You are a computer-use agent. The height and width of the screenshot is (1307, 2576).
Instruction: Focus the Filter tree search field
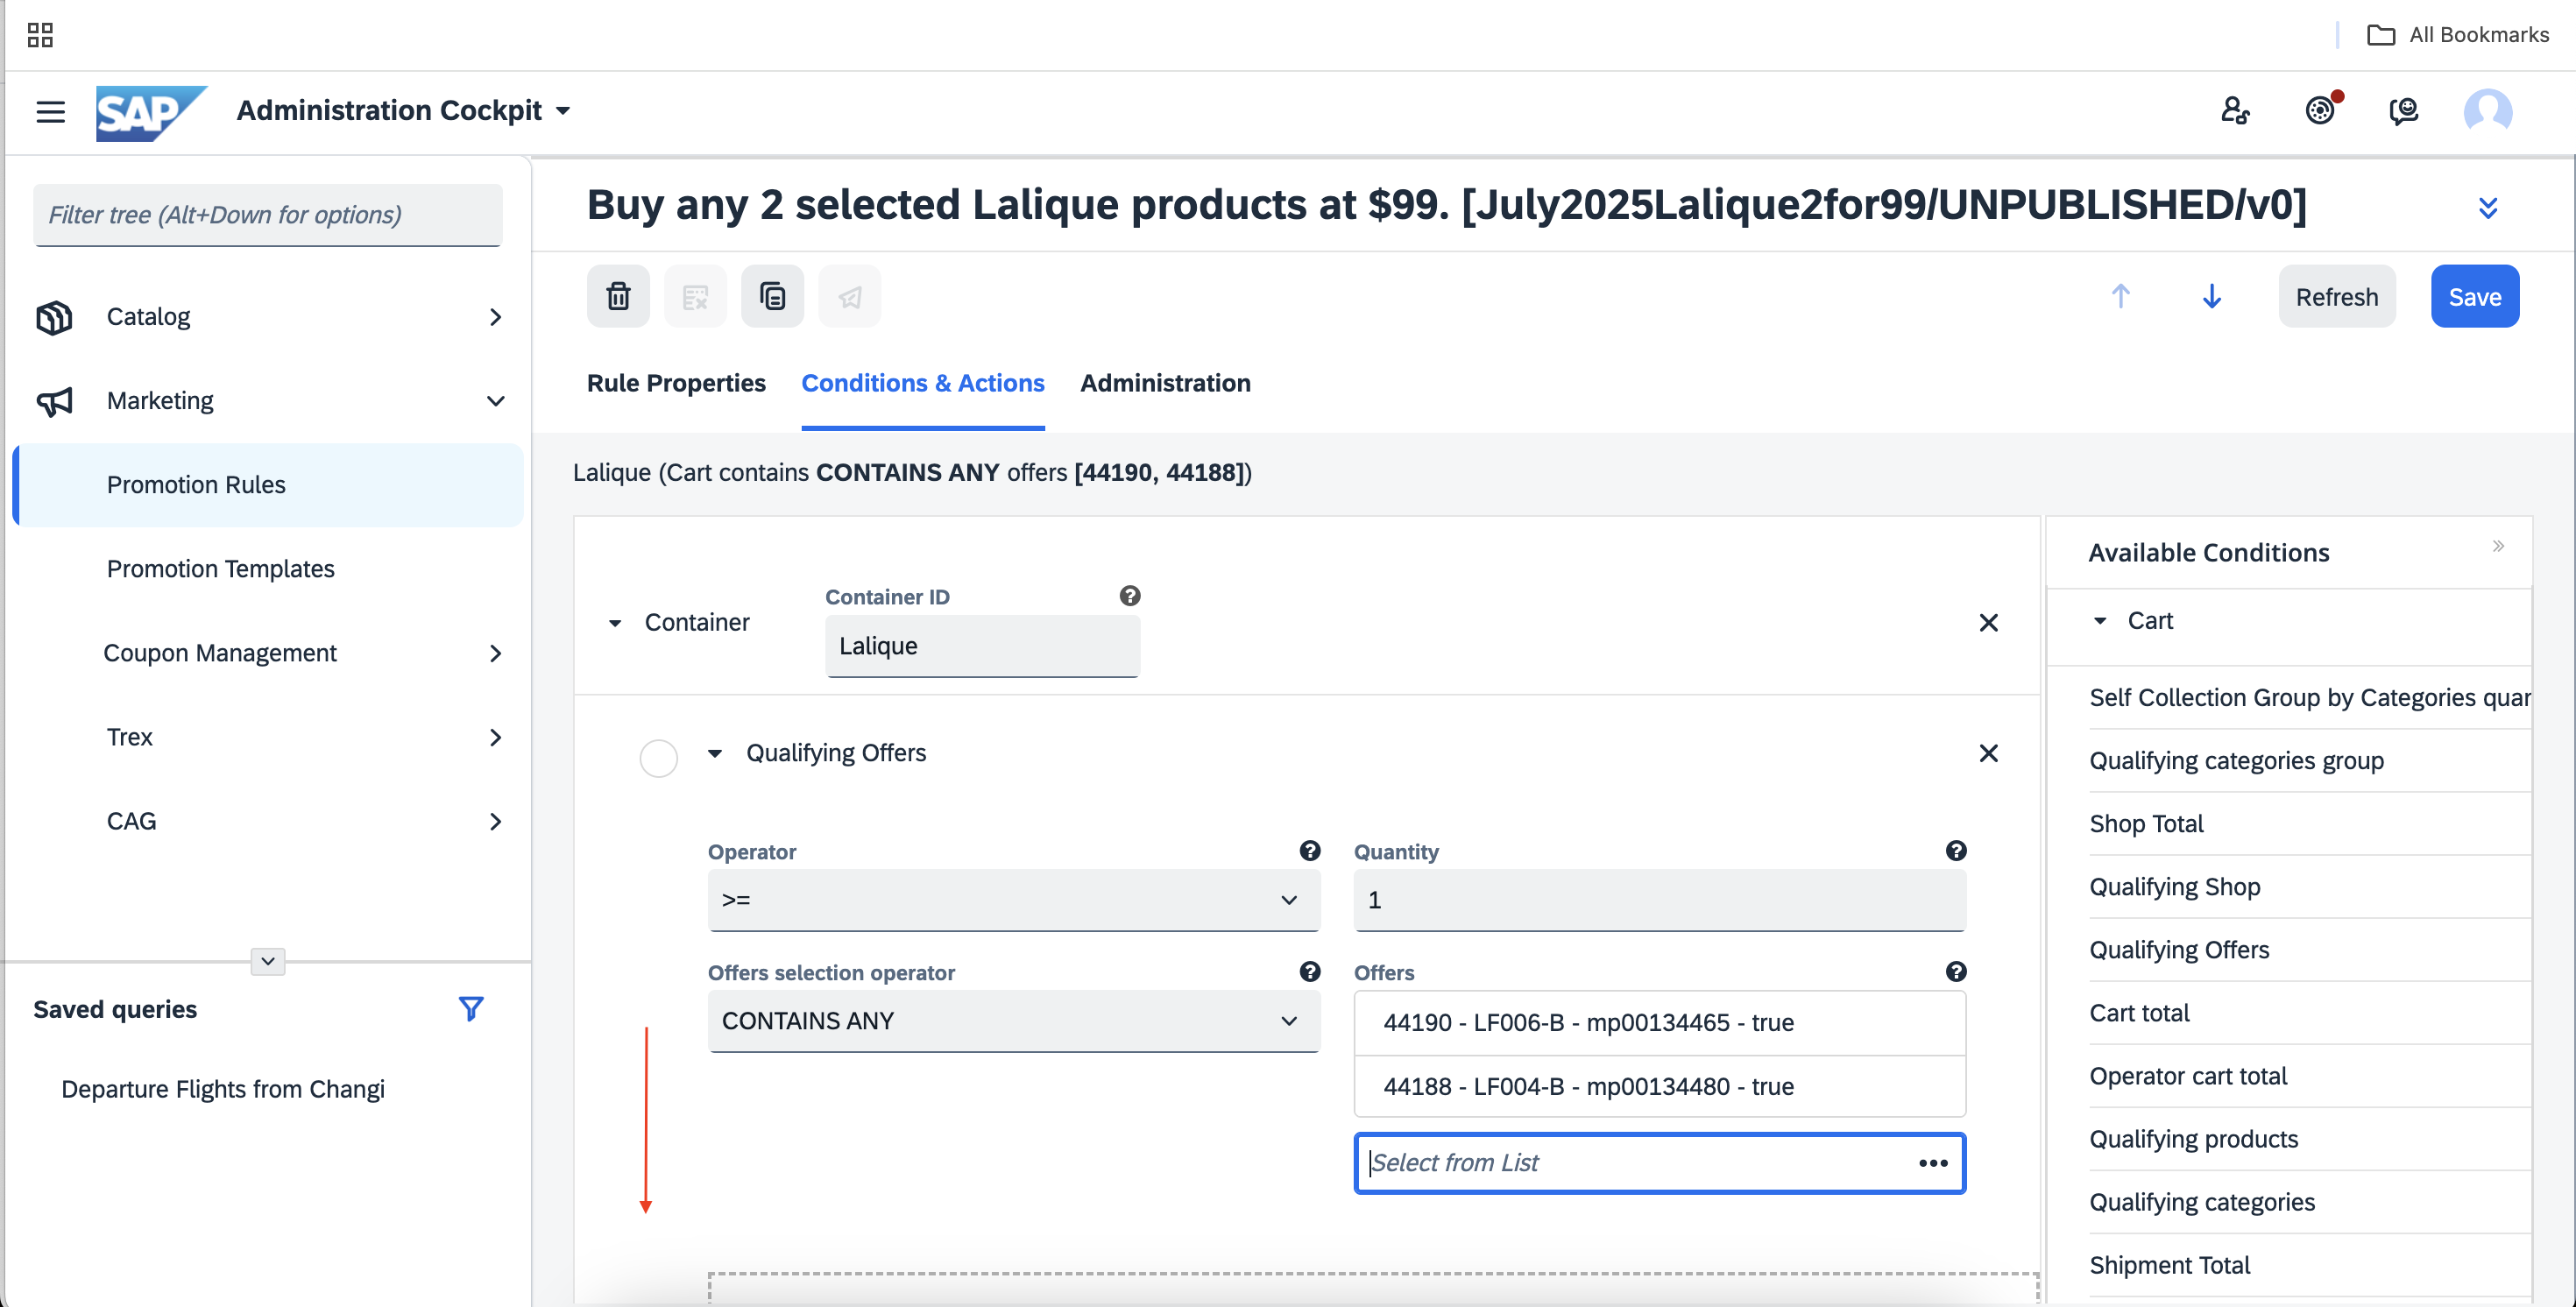[268, 215]
